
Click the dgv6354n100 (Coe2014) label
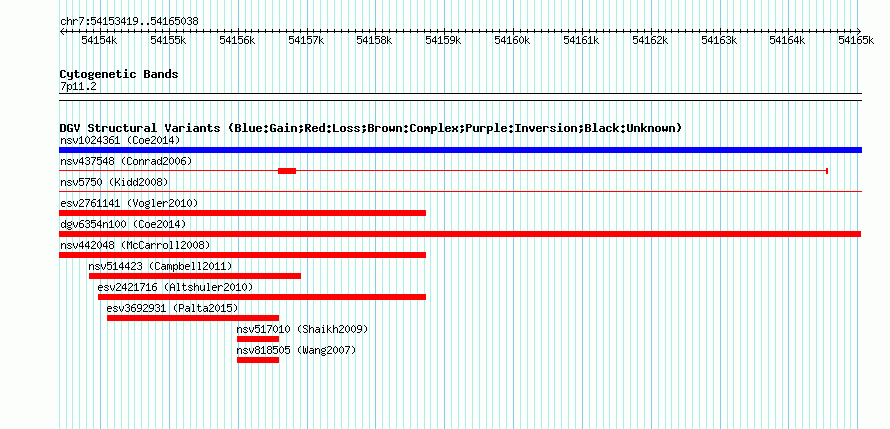point(123,224)
